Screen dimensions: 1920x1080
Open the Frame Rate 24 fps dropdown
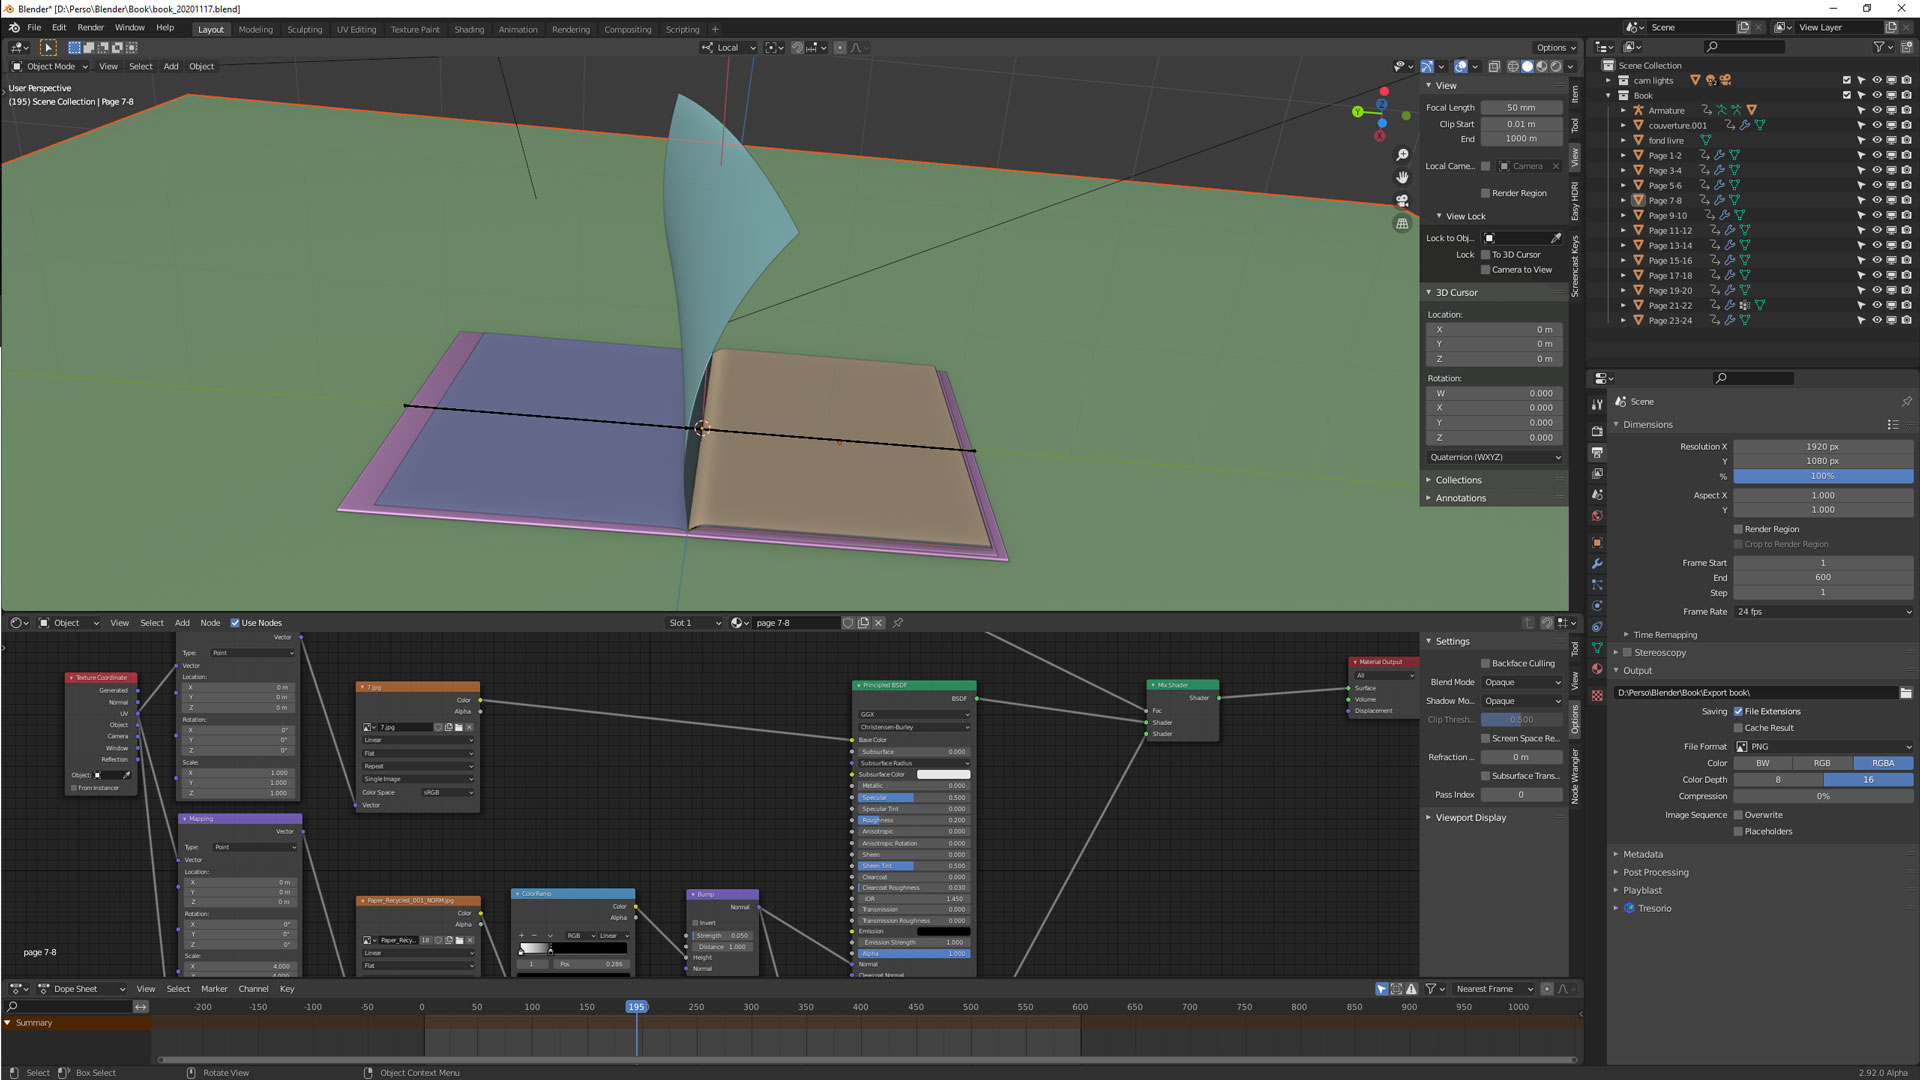click(1823, 611)
